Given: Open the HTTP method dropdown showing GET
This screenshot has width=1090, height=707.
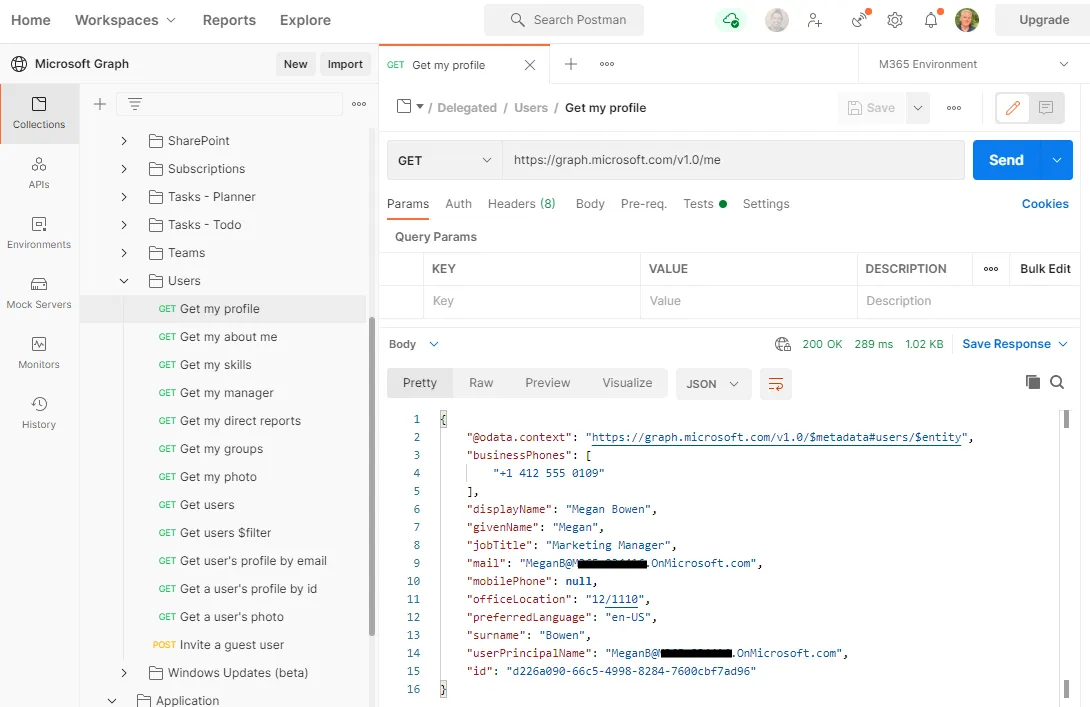Looking at the screenshot, I should pos(443,159).
